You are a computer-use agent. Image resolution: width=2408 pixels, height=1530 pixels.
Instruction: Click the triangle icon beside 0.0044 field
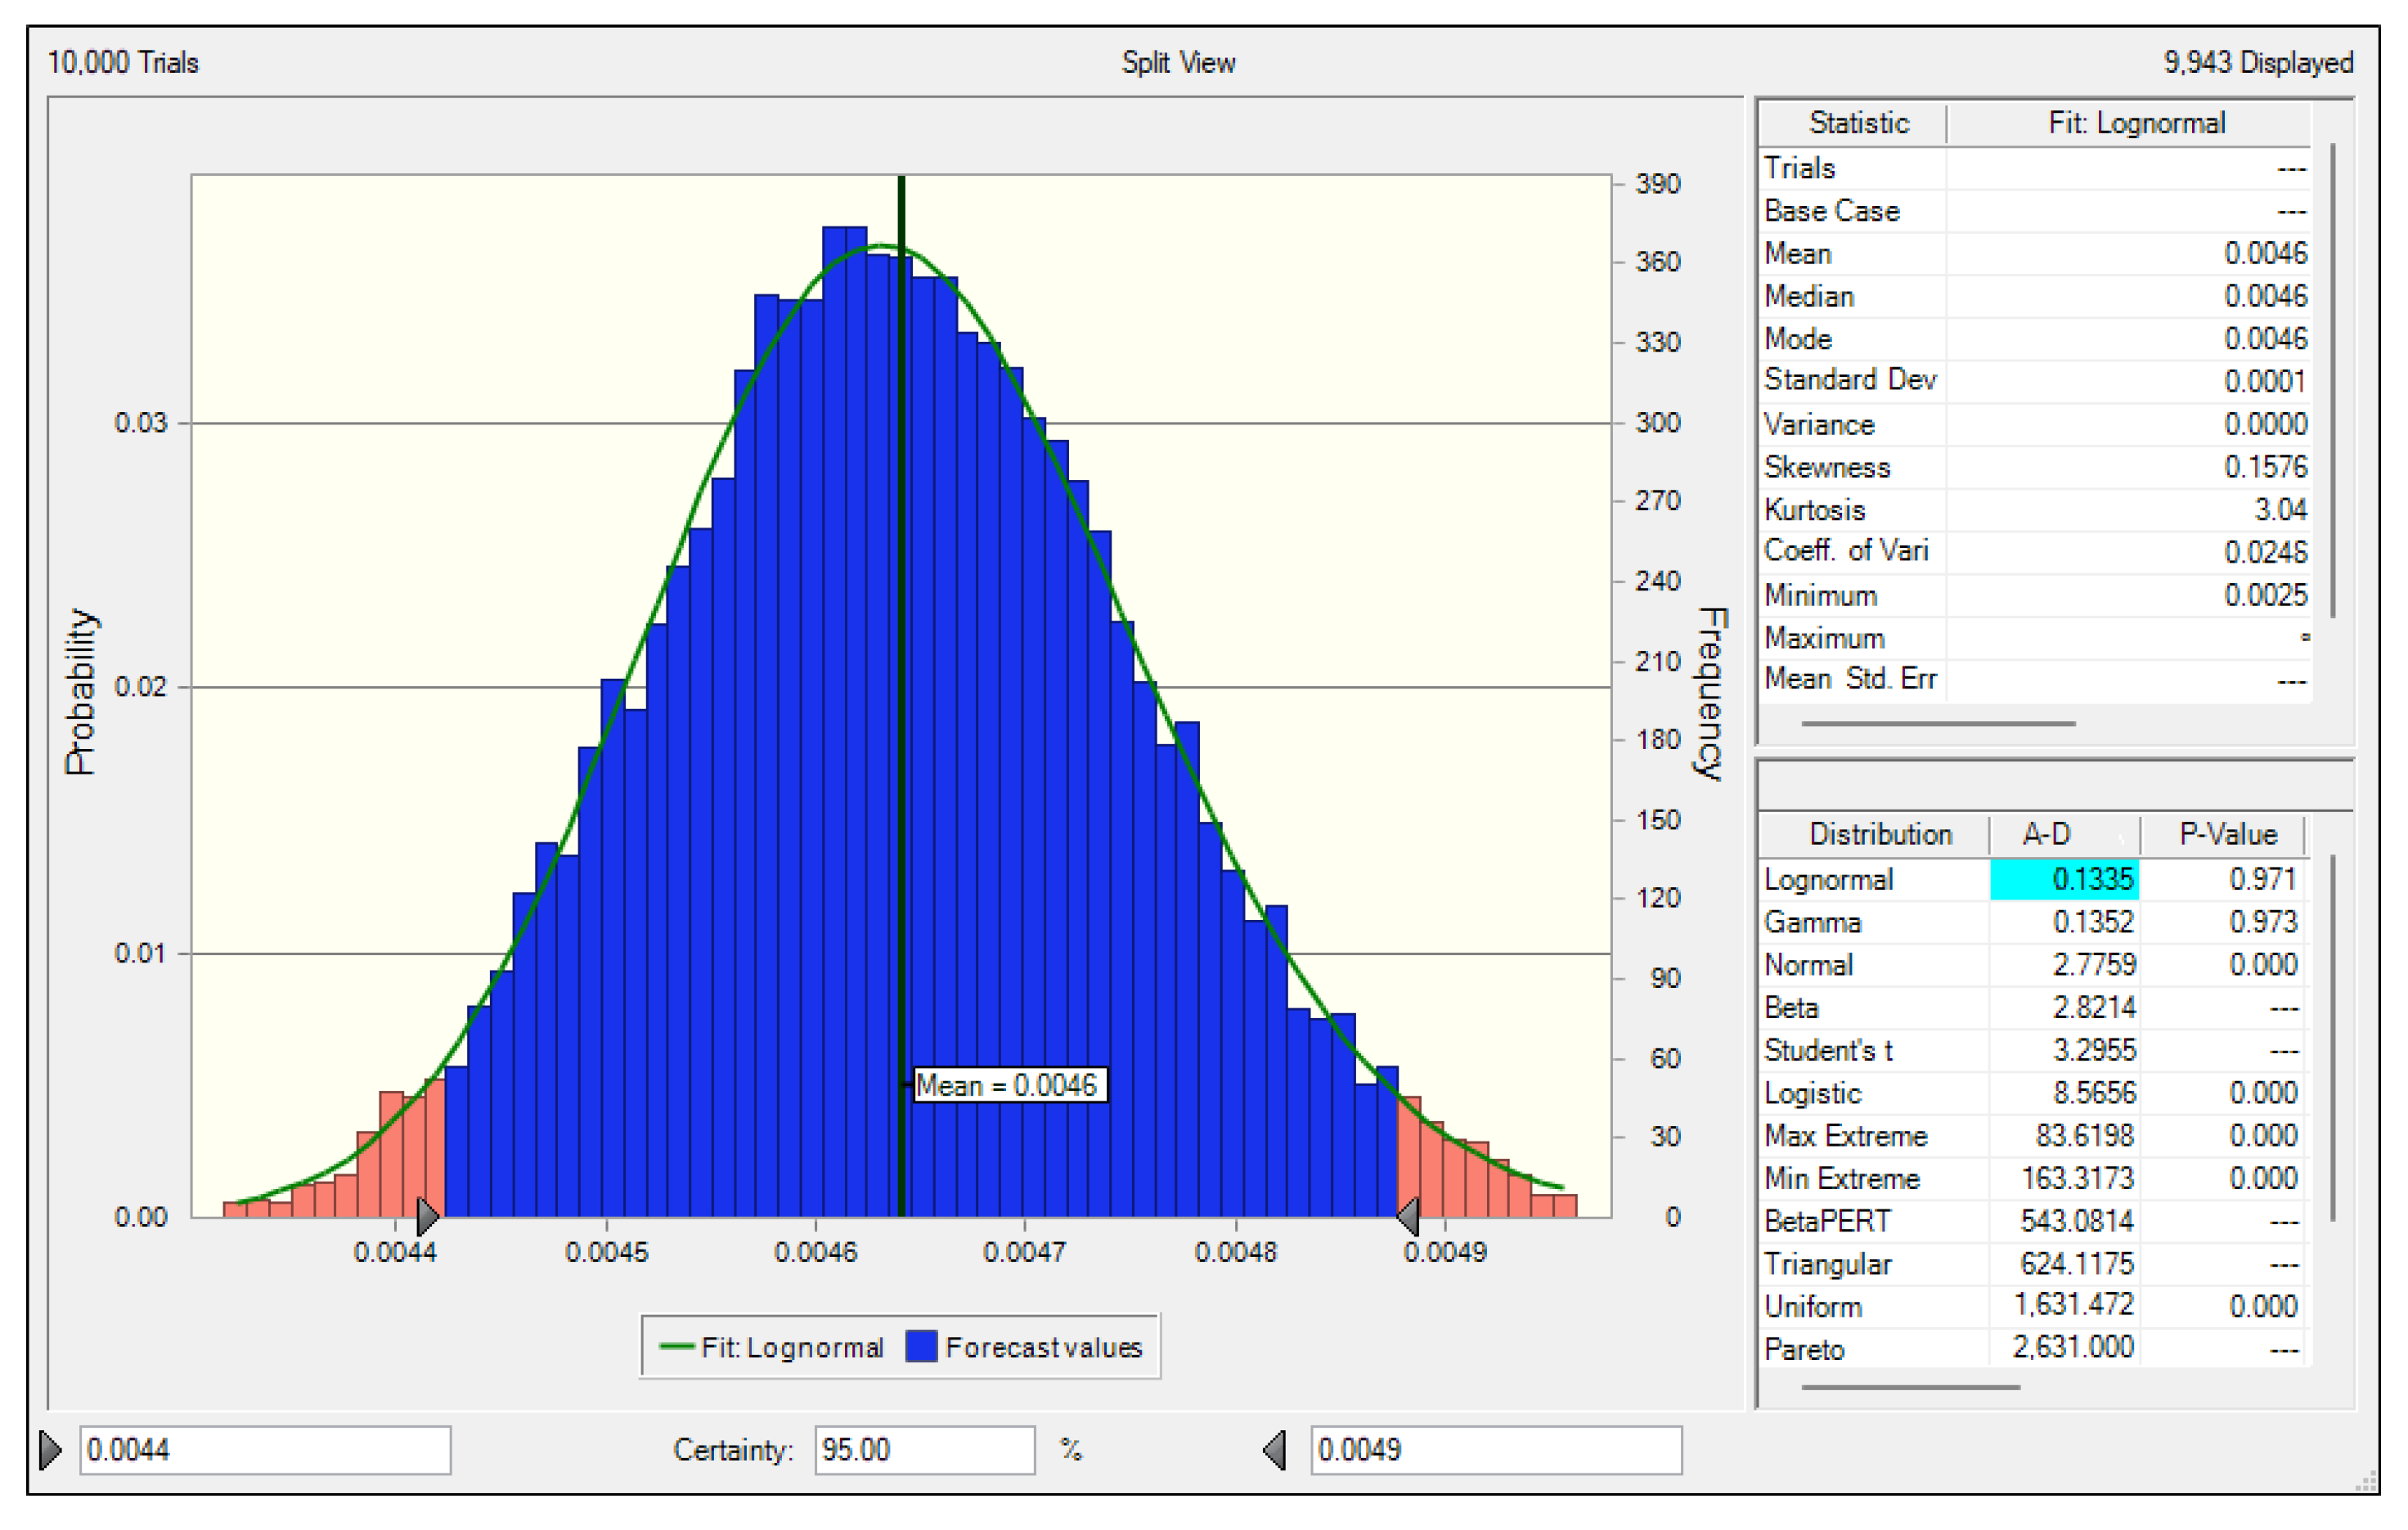coord(50,1449)
